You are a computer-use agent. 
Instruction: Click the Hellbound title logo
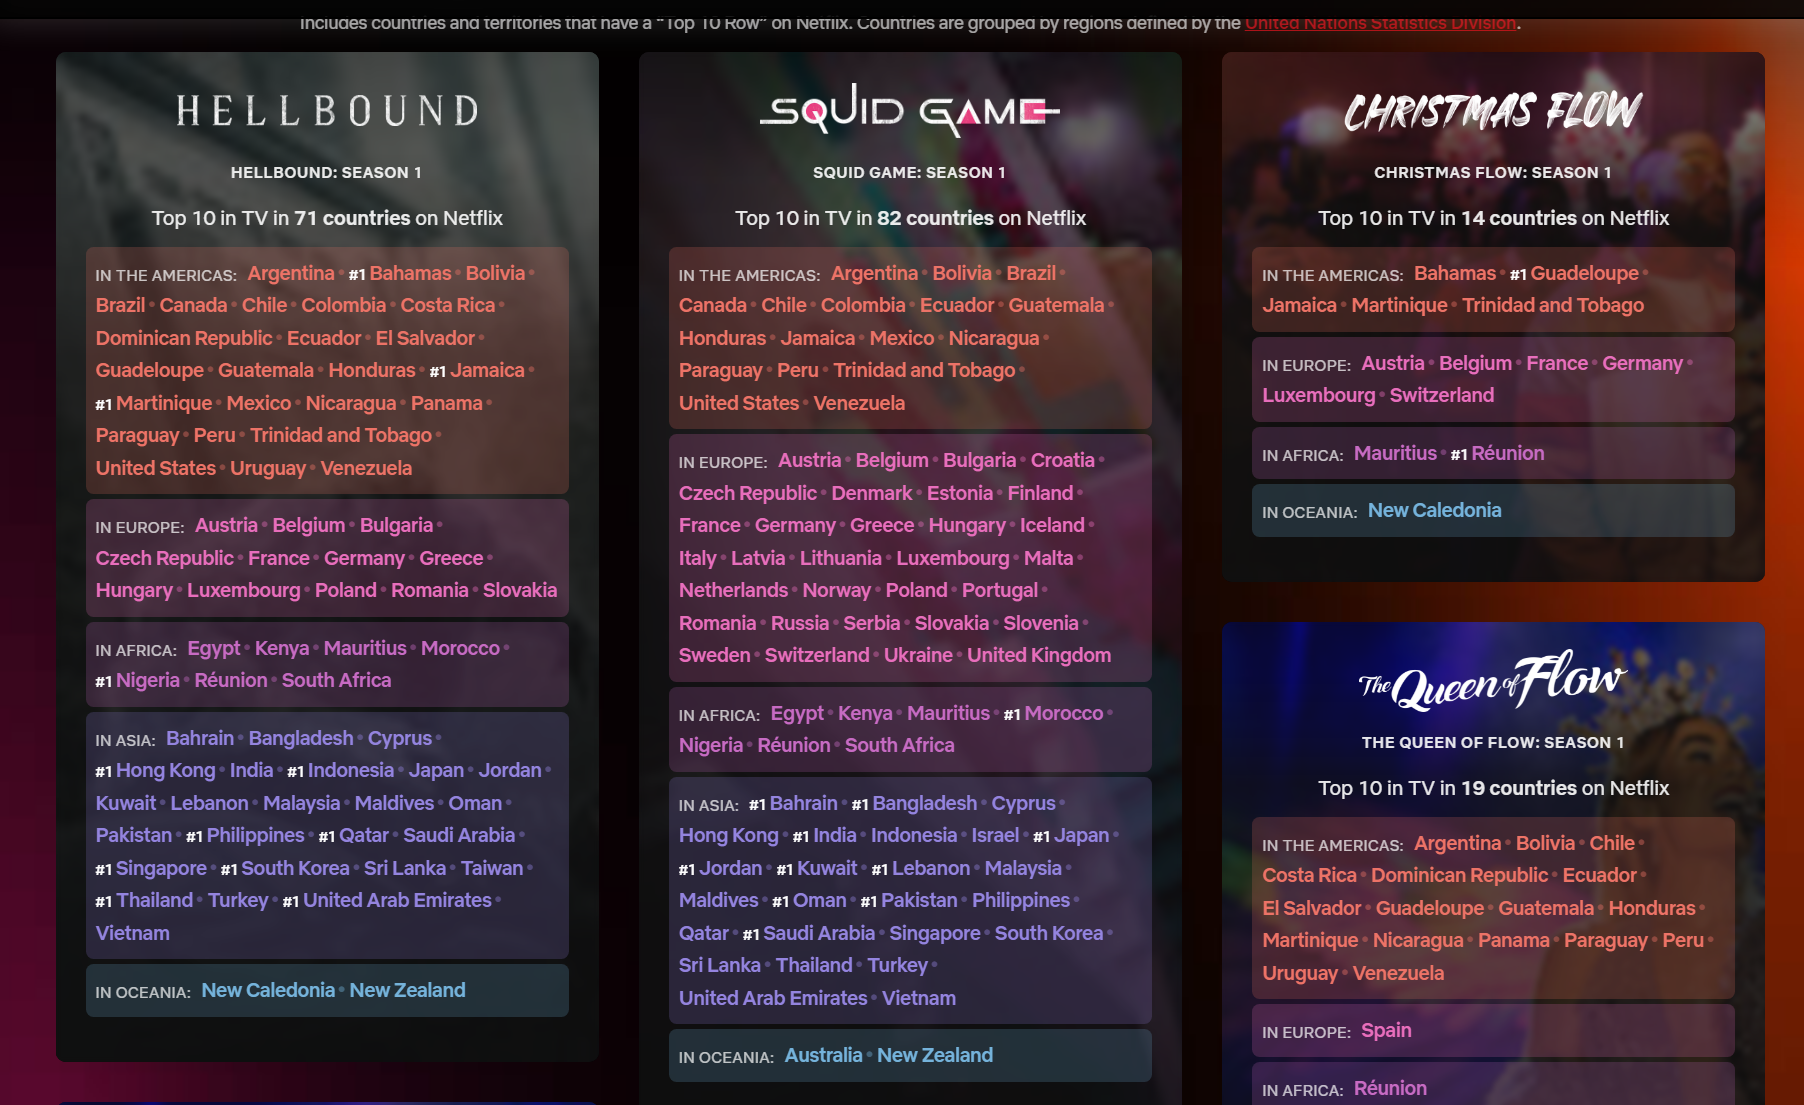(x=328, y=111)
